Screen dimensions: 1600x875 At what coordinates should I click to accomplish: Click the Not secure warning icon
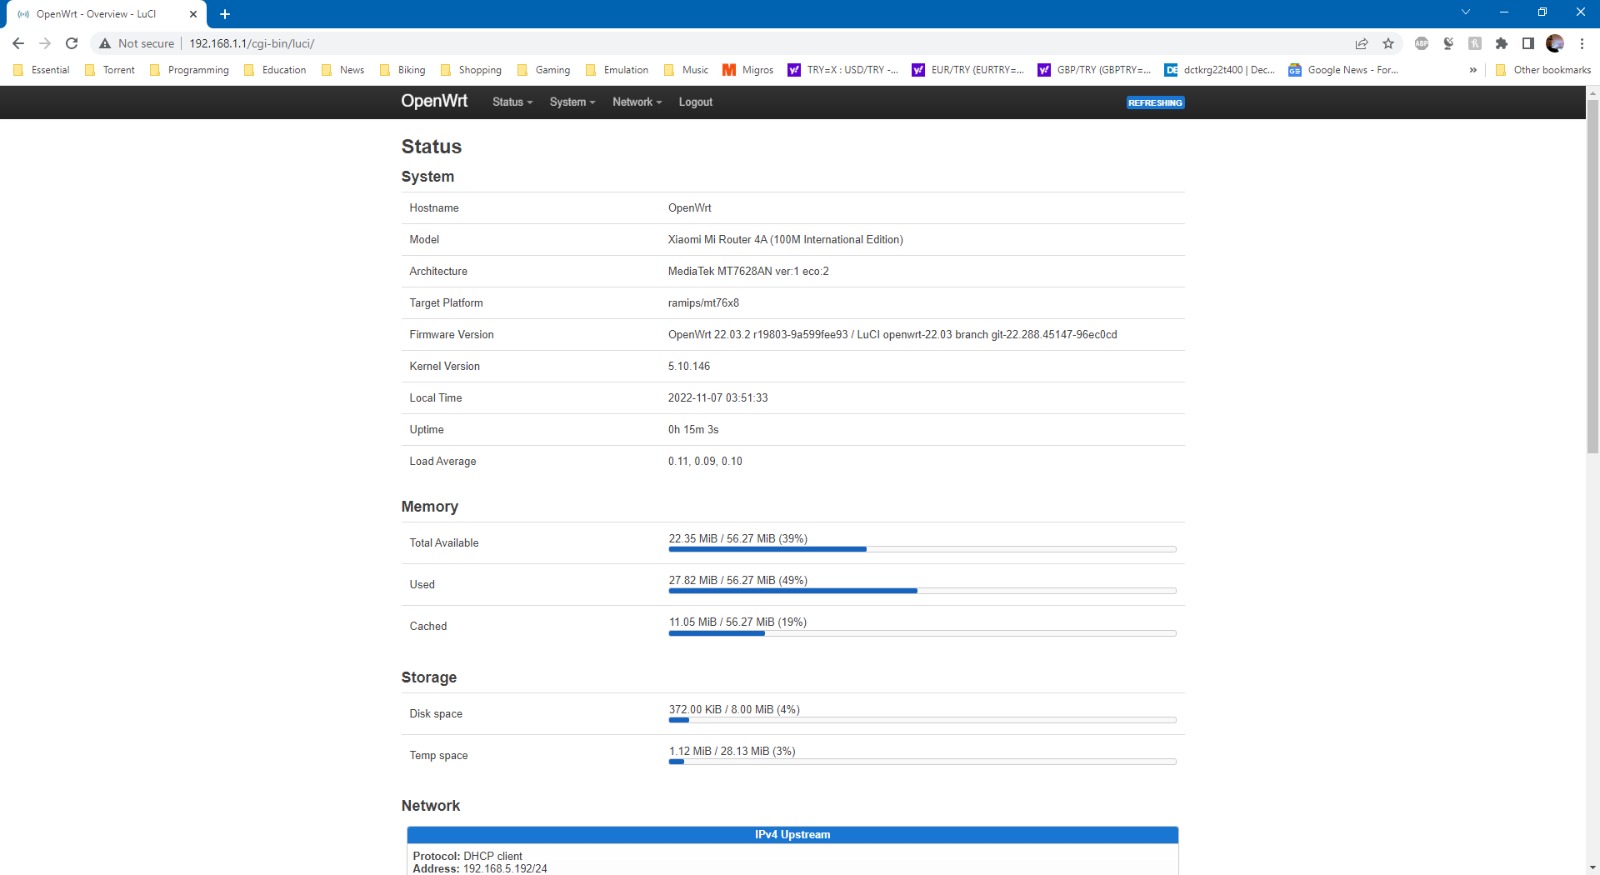(x=105, y=43)
